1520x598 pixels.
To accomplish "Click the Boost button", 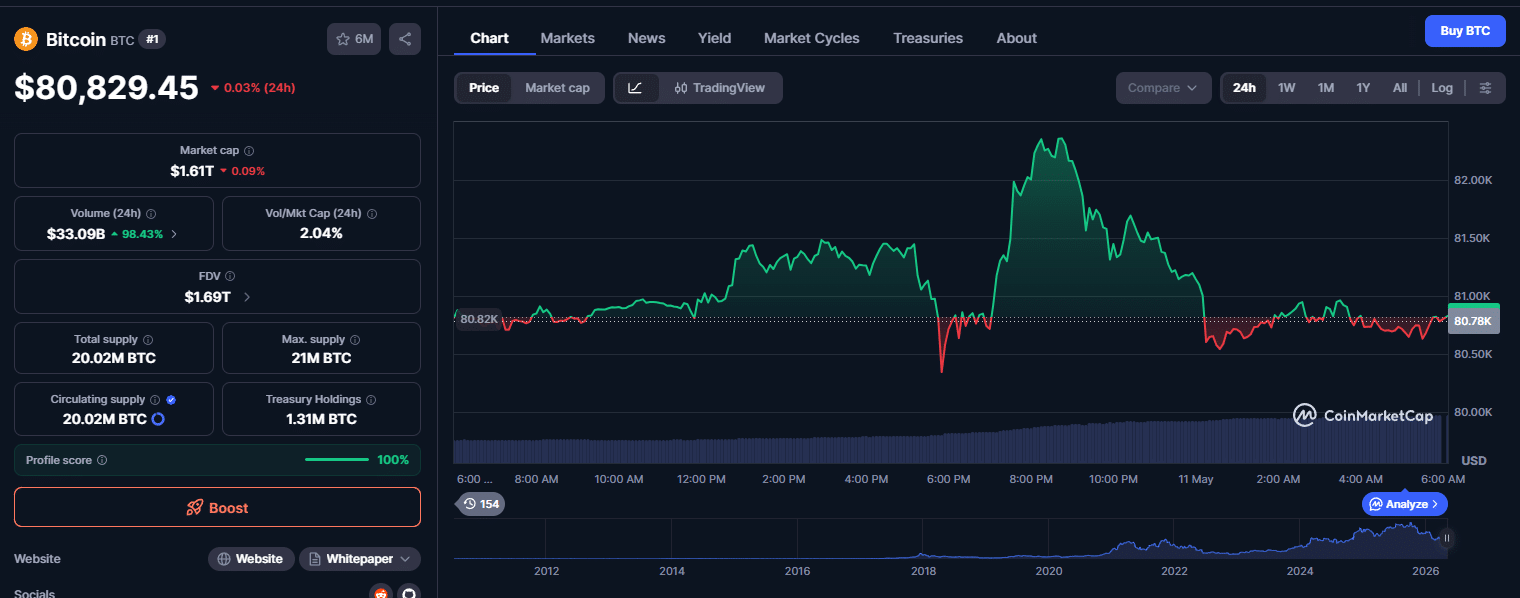I will point(217,507).
